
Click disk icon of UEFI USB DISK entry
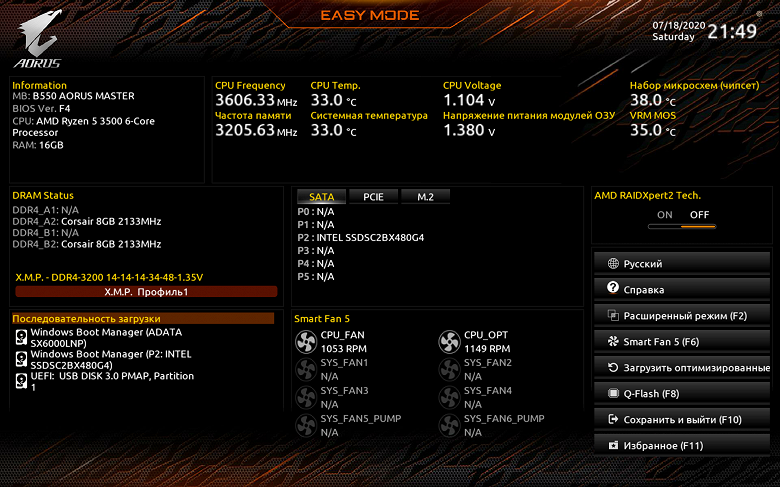tap(21, 381)
